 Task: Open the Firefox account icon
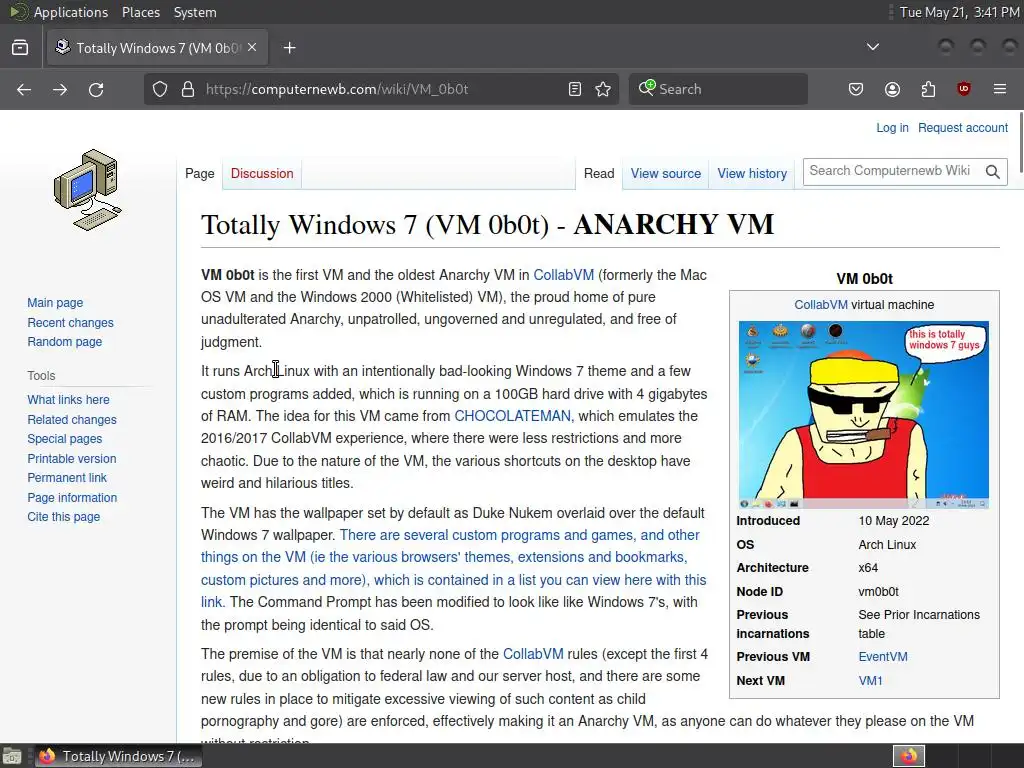[x=892, y=89]
